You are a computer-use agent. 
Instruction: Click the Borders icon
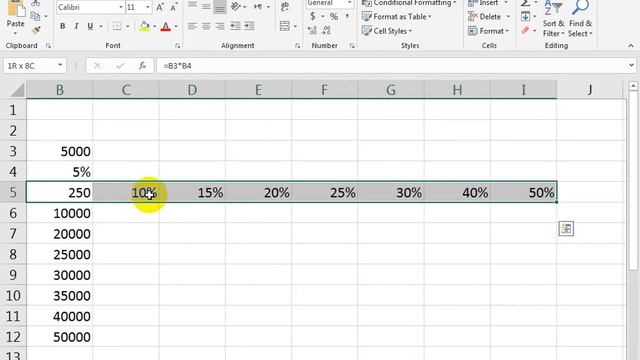[x=117, y=27]
